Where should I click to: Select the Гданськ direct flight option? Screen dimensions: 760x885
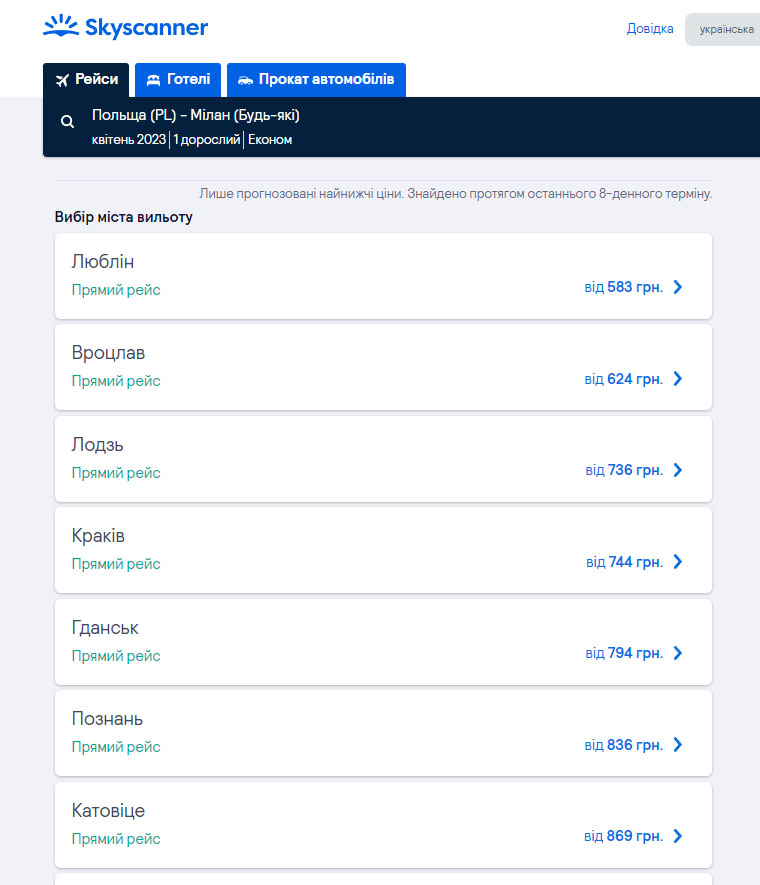coord(383,642)
